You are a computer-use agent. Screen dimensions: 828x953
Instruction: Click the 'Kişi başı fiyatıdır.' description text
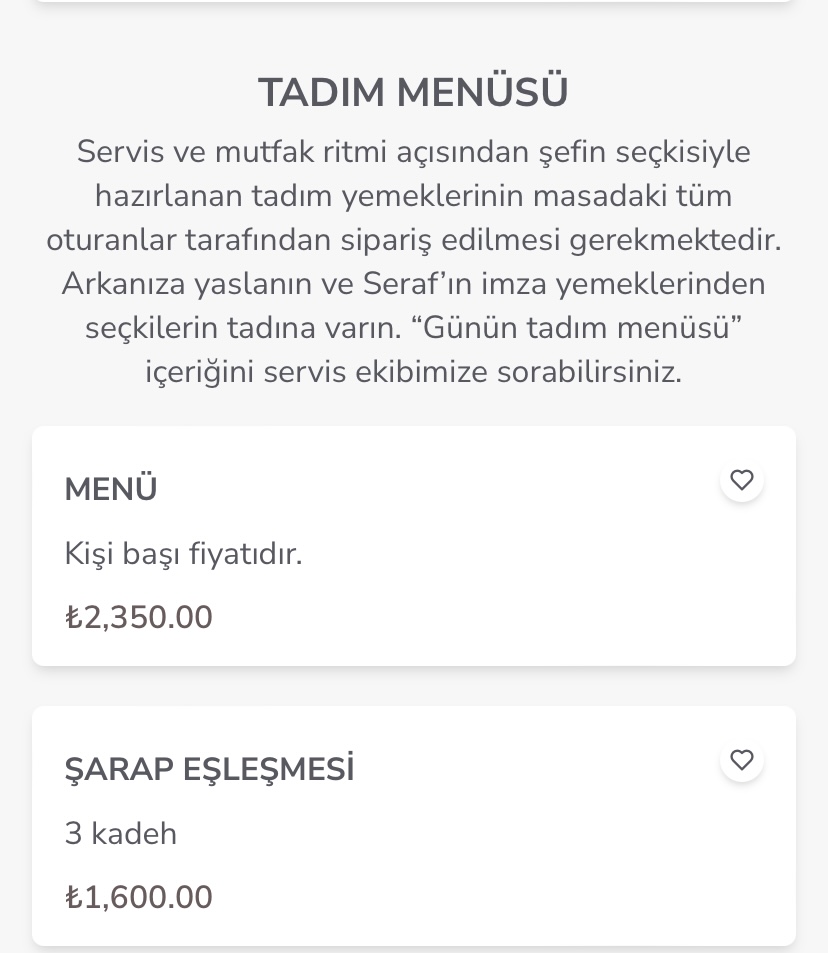point(184,554)
